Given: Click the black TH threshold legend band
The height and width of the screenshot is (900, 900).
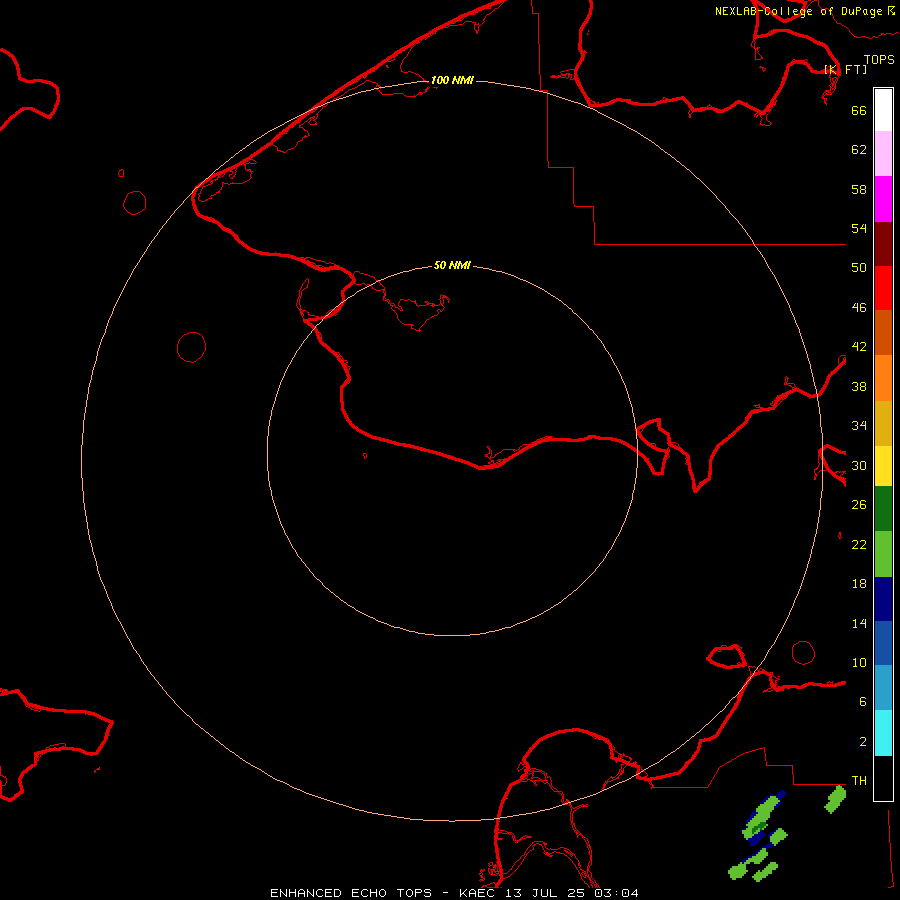Looking at the screenshot, I should pos(883,778).
